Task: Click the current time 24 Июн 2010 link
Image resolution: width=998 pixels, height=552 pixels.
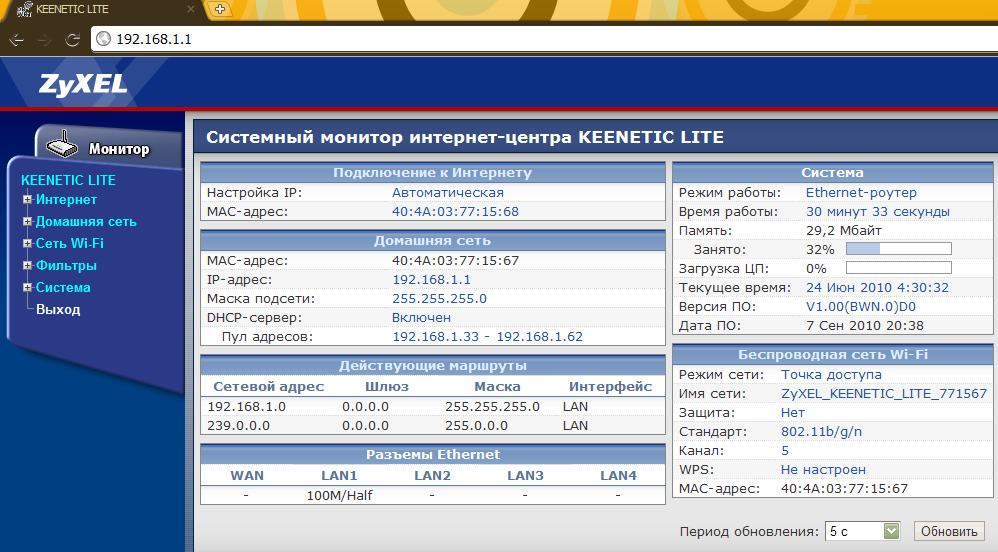Action: tap(877, 288)
